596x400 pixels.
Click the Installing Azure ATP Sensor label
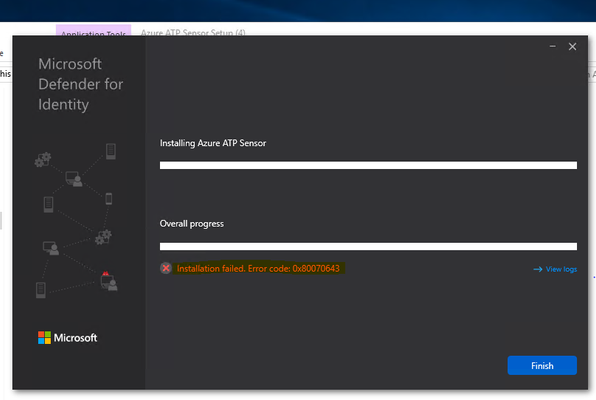(213, 143)
